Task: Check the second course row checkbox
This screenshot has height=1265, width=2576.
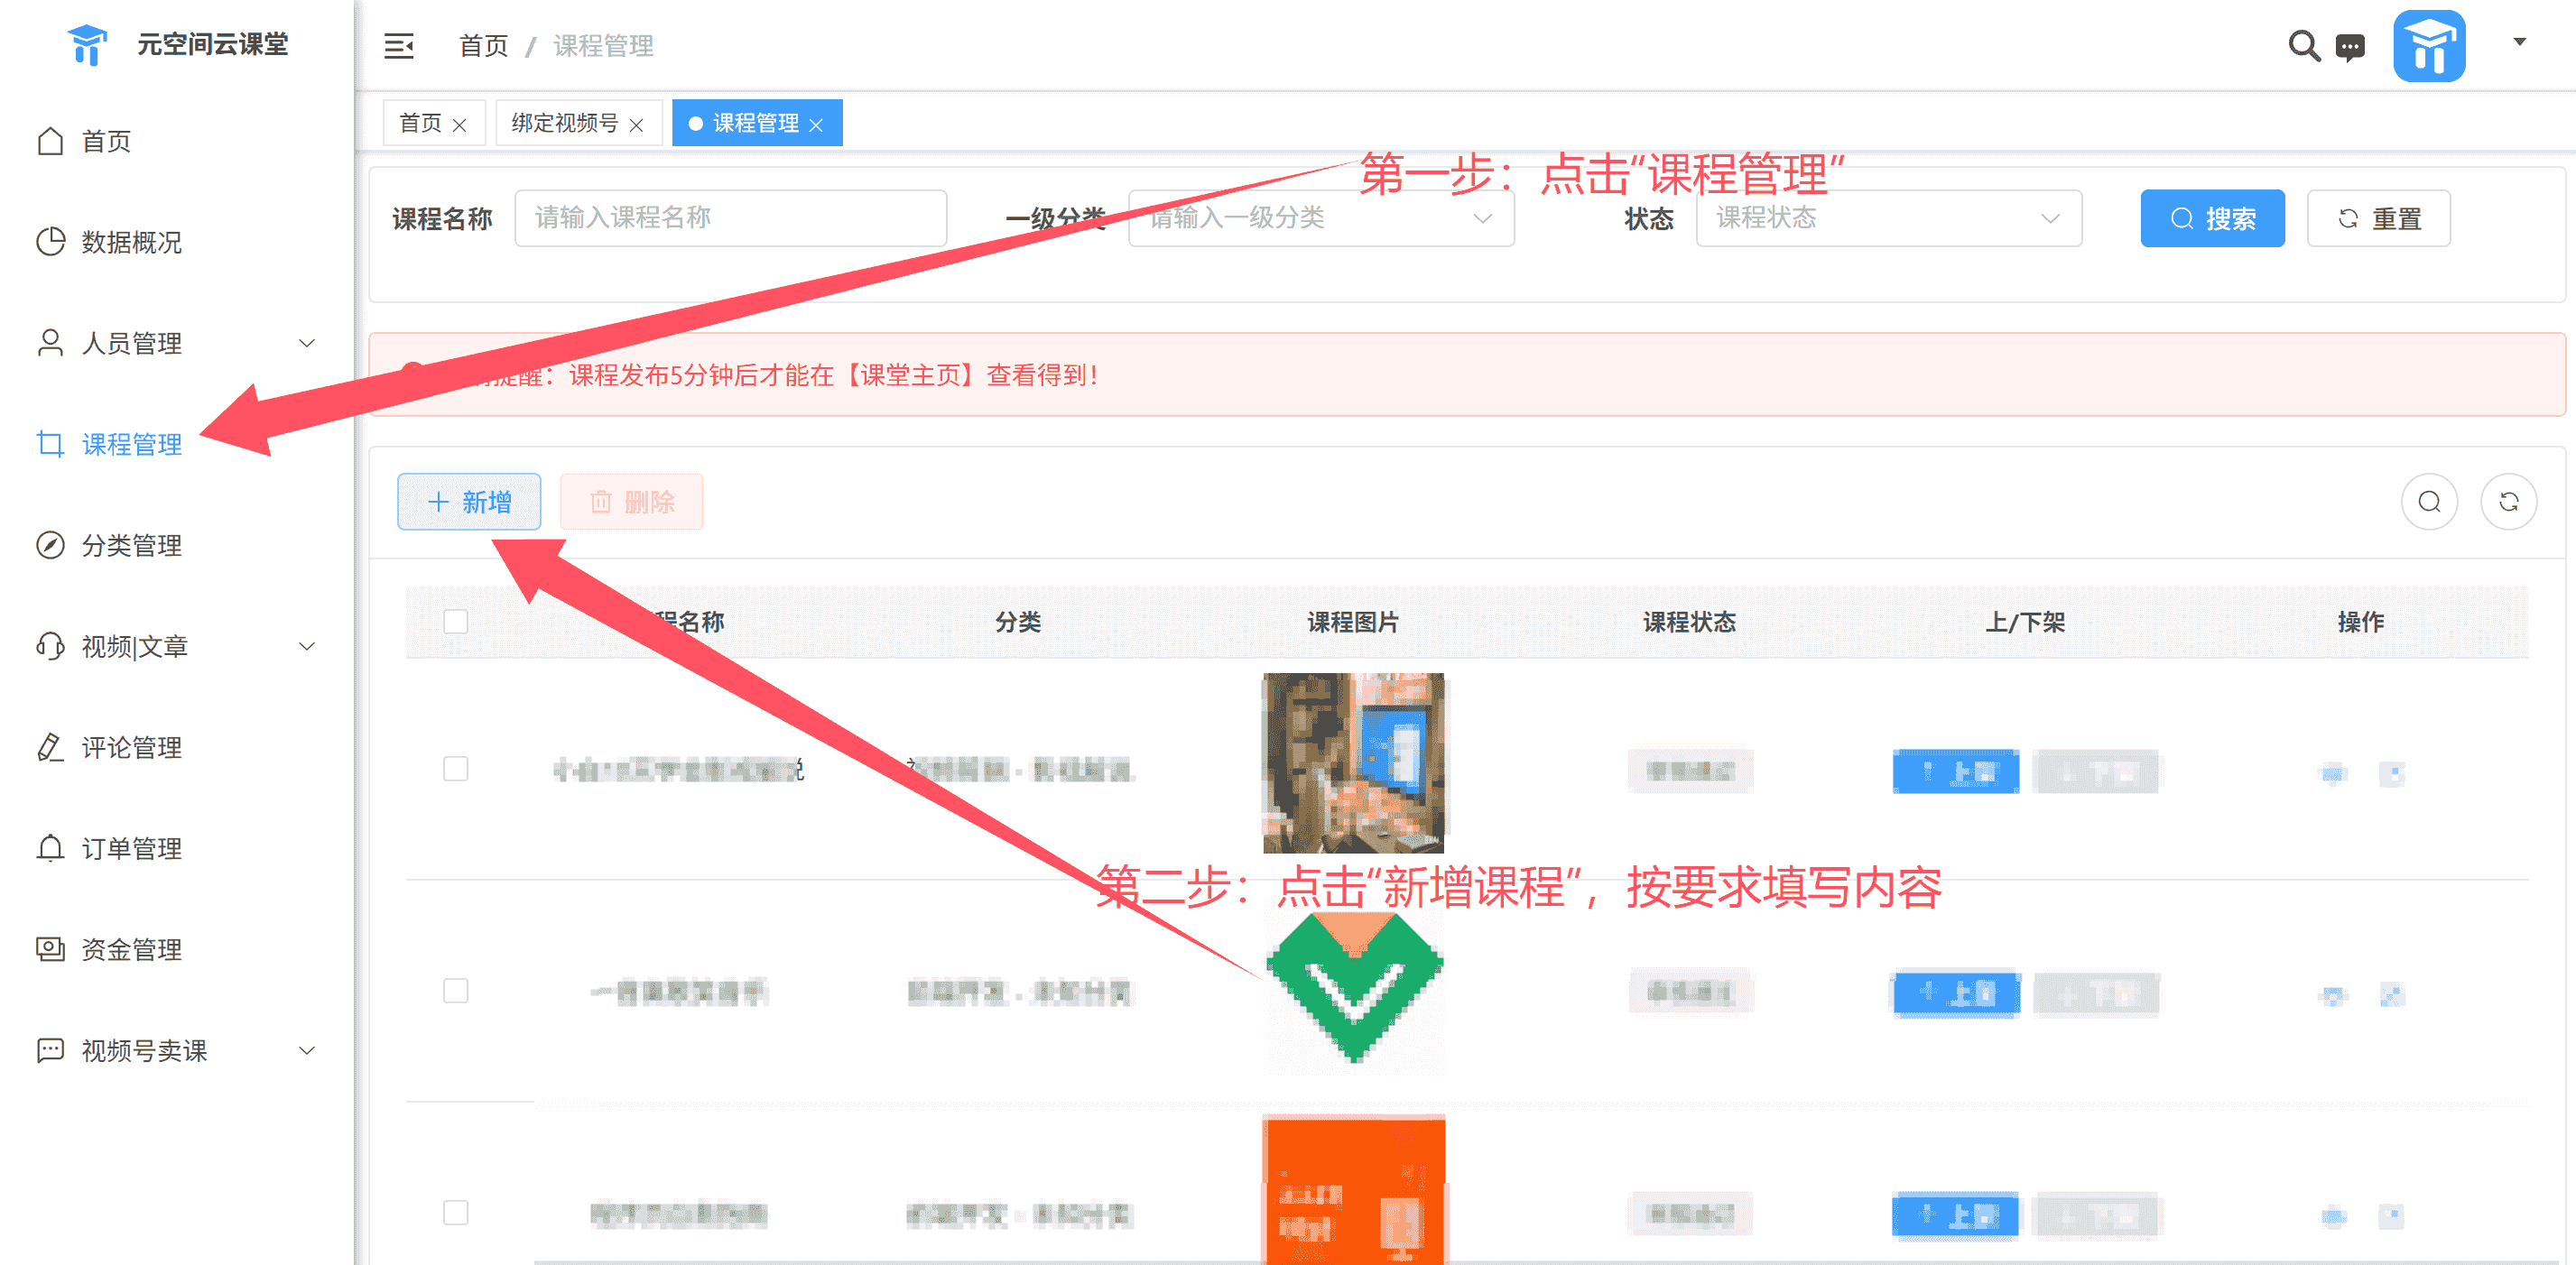Action: (x=456, y=990)
